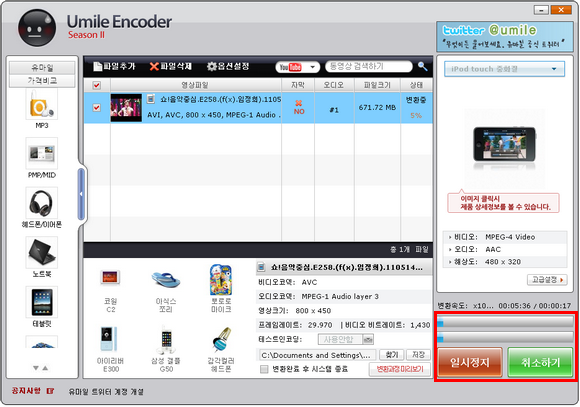Click the 취소하기 cancel button
Viewport: 580px width, 407px height.
540,362
